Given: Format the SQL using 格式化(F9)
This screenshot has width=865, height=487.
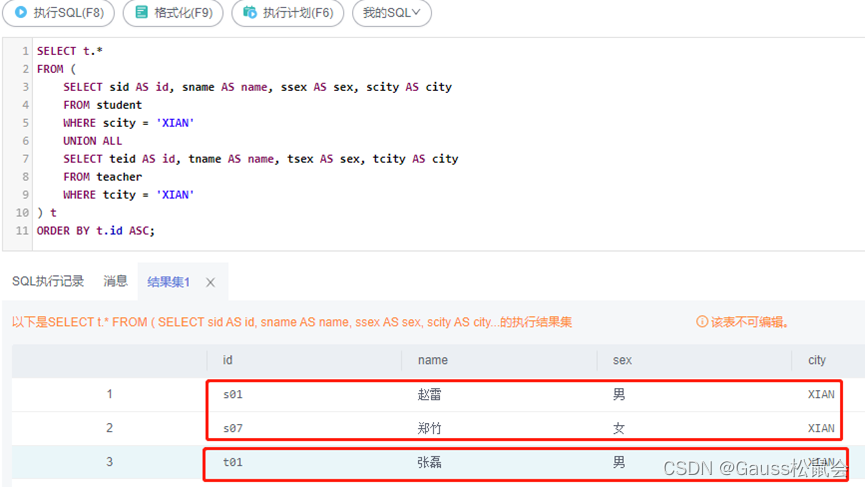Looking at the screenshot, I should pyautogui.click(x=173, y=13).
